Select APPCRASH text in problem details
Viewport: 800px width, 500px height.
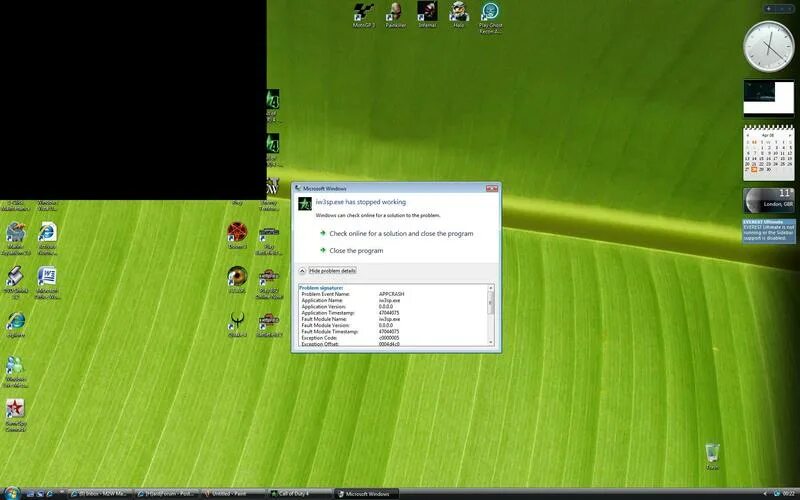tap(391, 294)
